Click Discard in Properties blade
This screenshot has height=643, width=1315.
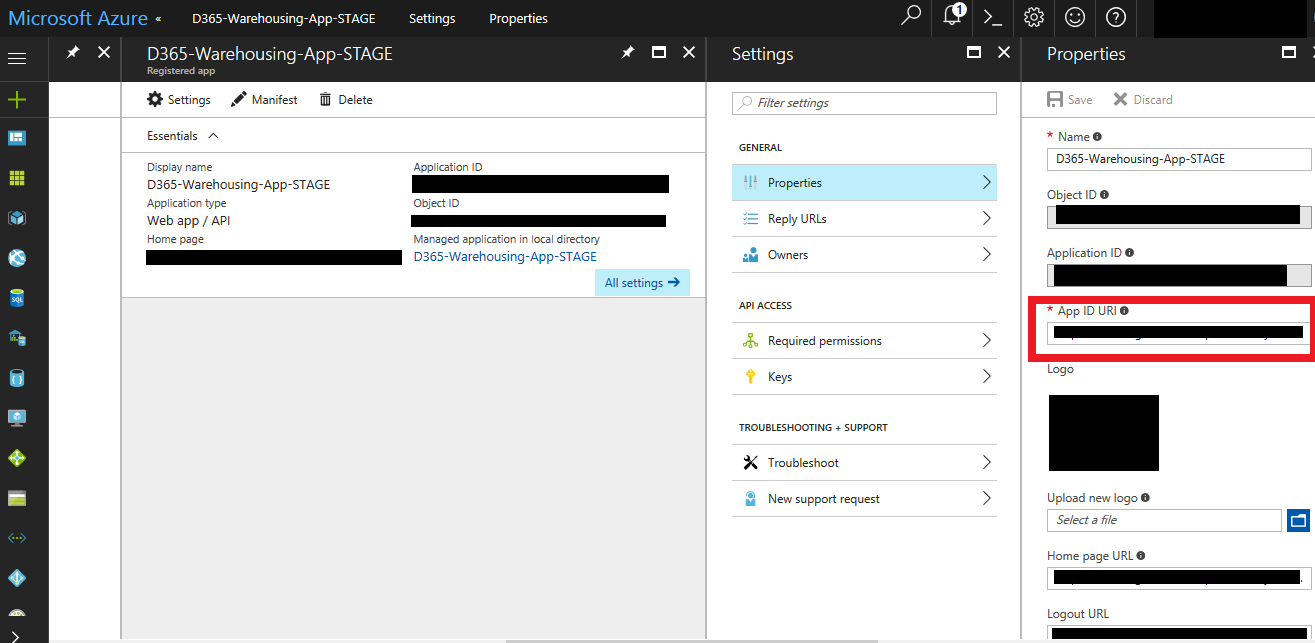[x=1143, y=100]
